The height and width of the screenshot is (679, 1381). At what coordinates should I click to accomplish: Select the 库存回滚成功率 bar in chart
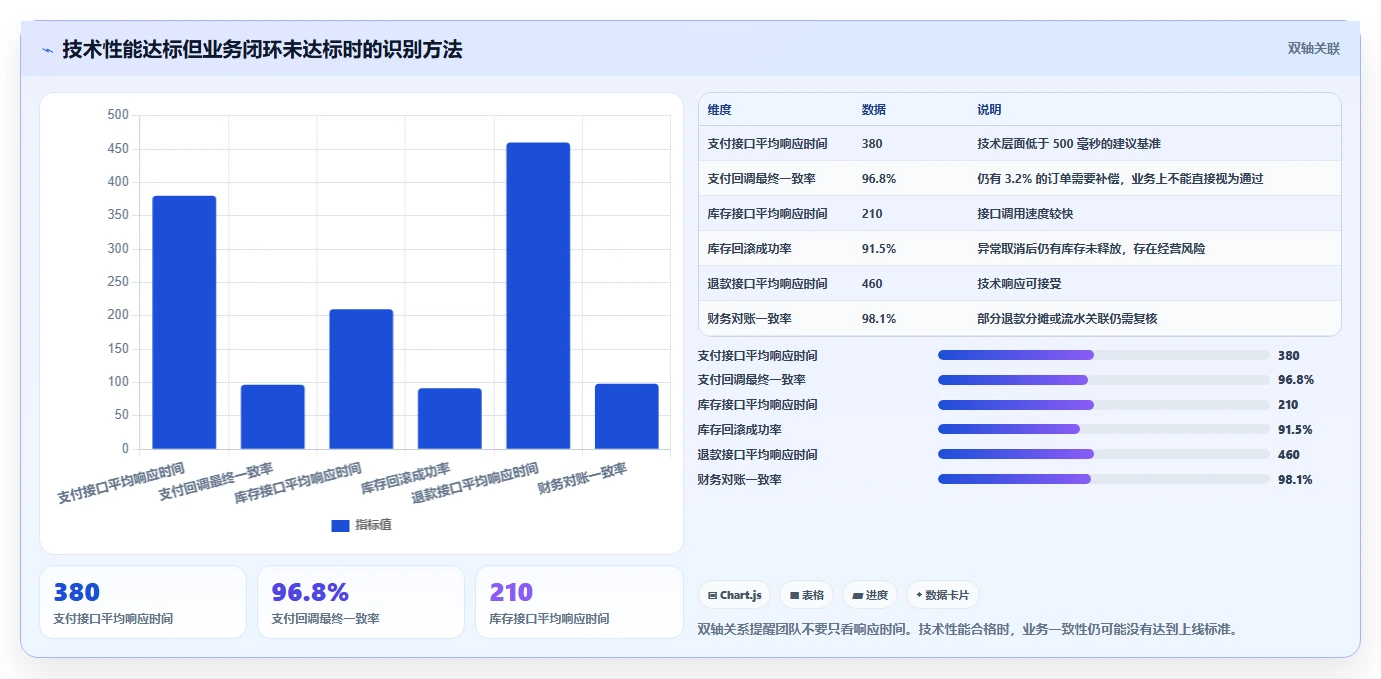pos(449,418)
